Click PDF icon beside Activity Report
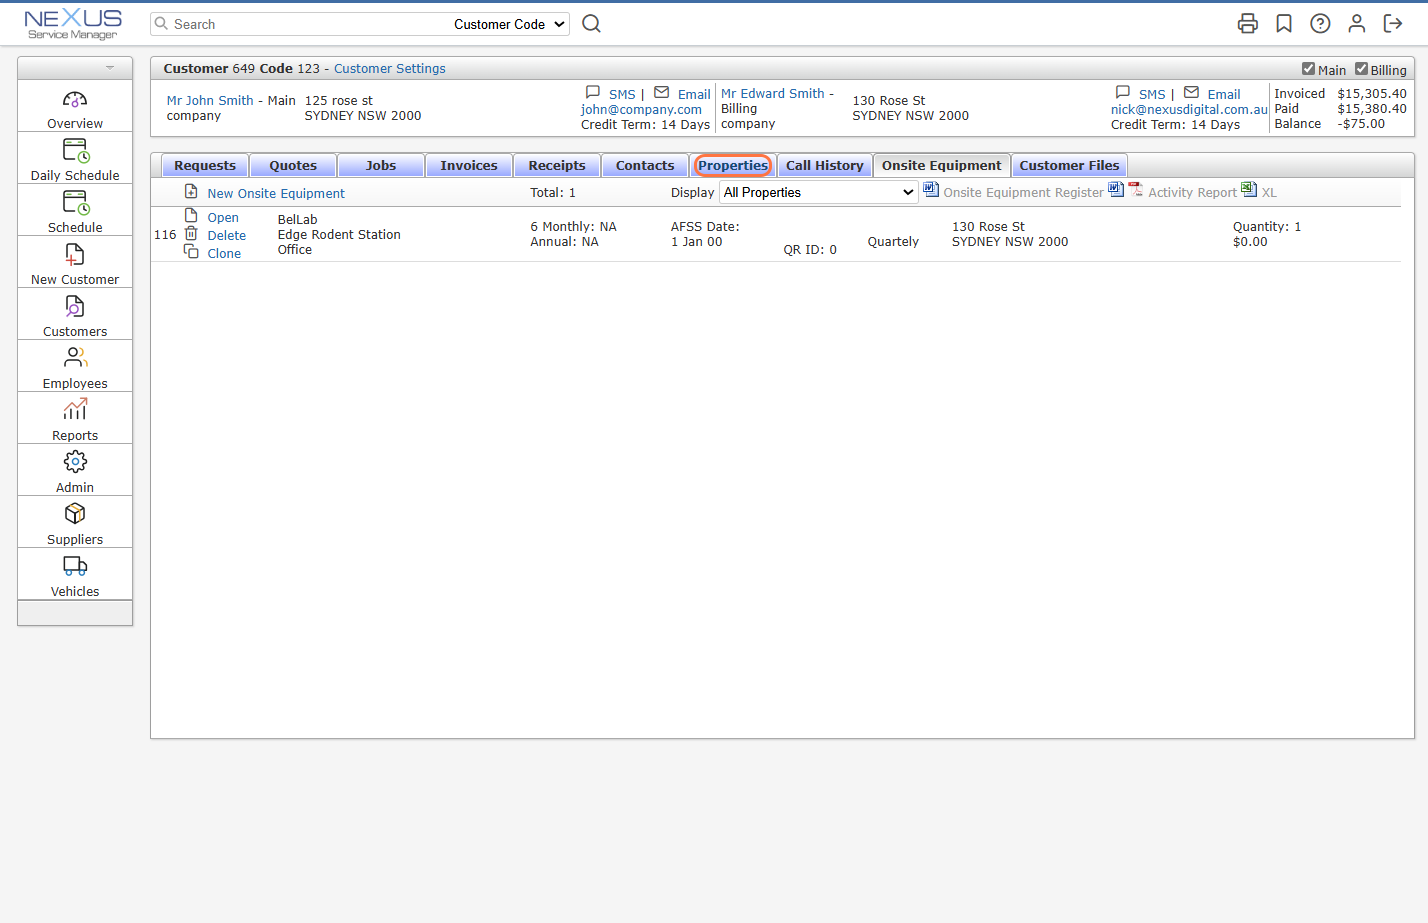This screenshot has height=923, width=1428. (1135, 189)
